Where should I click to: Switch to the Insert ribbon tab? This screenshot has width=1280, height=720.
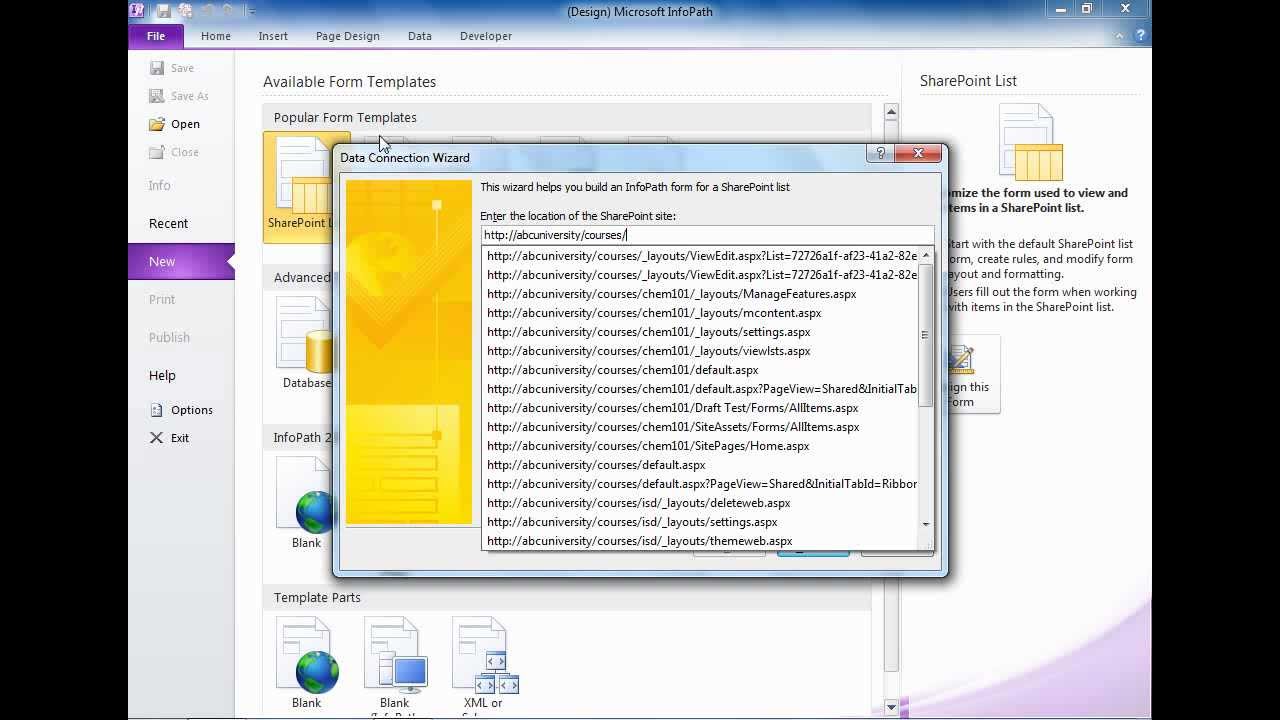pos(273,36)
